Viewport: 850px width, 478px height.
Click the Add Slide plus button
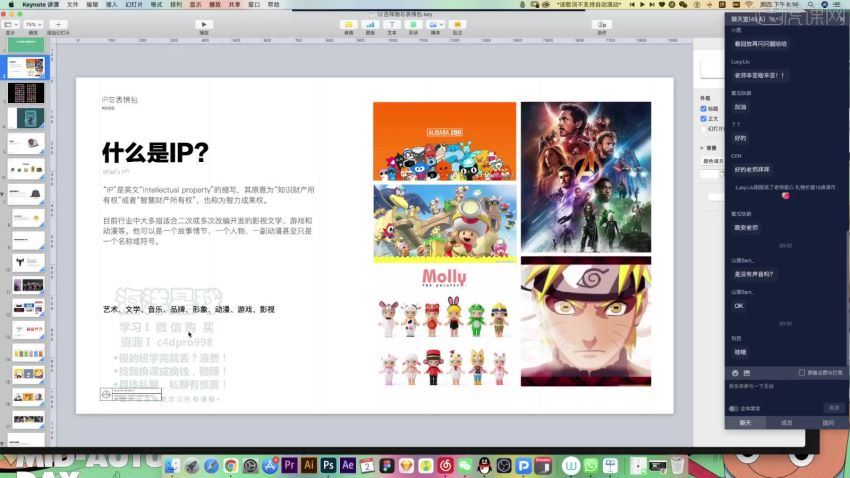[x=58, y=24]
